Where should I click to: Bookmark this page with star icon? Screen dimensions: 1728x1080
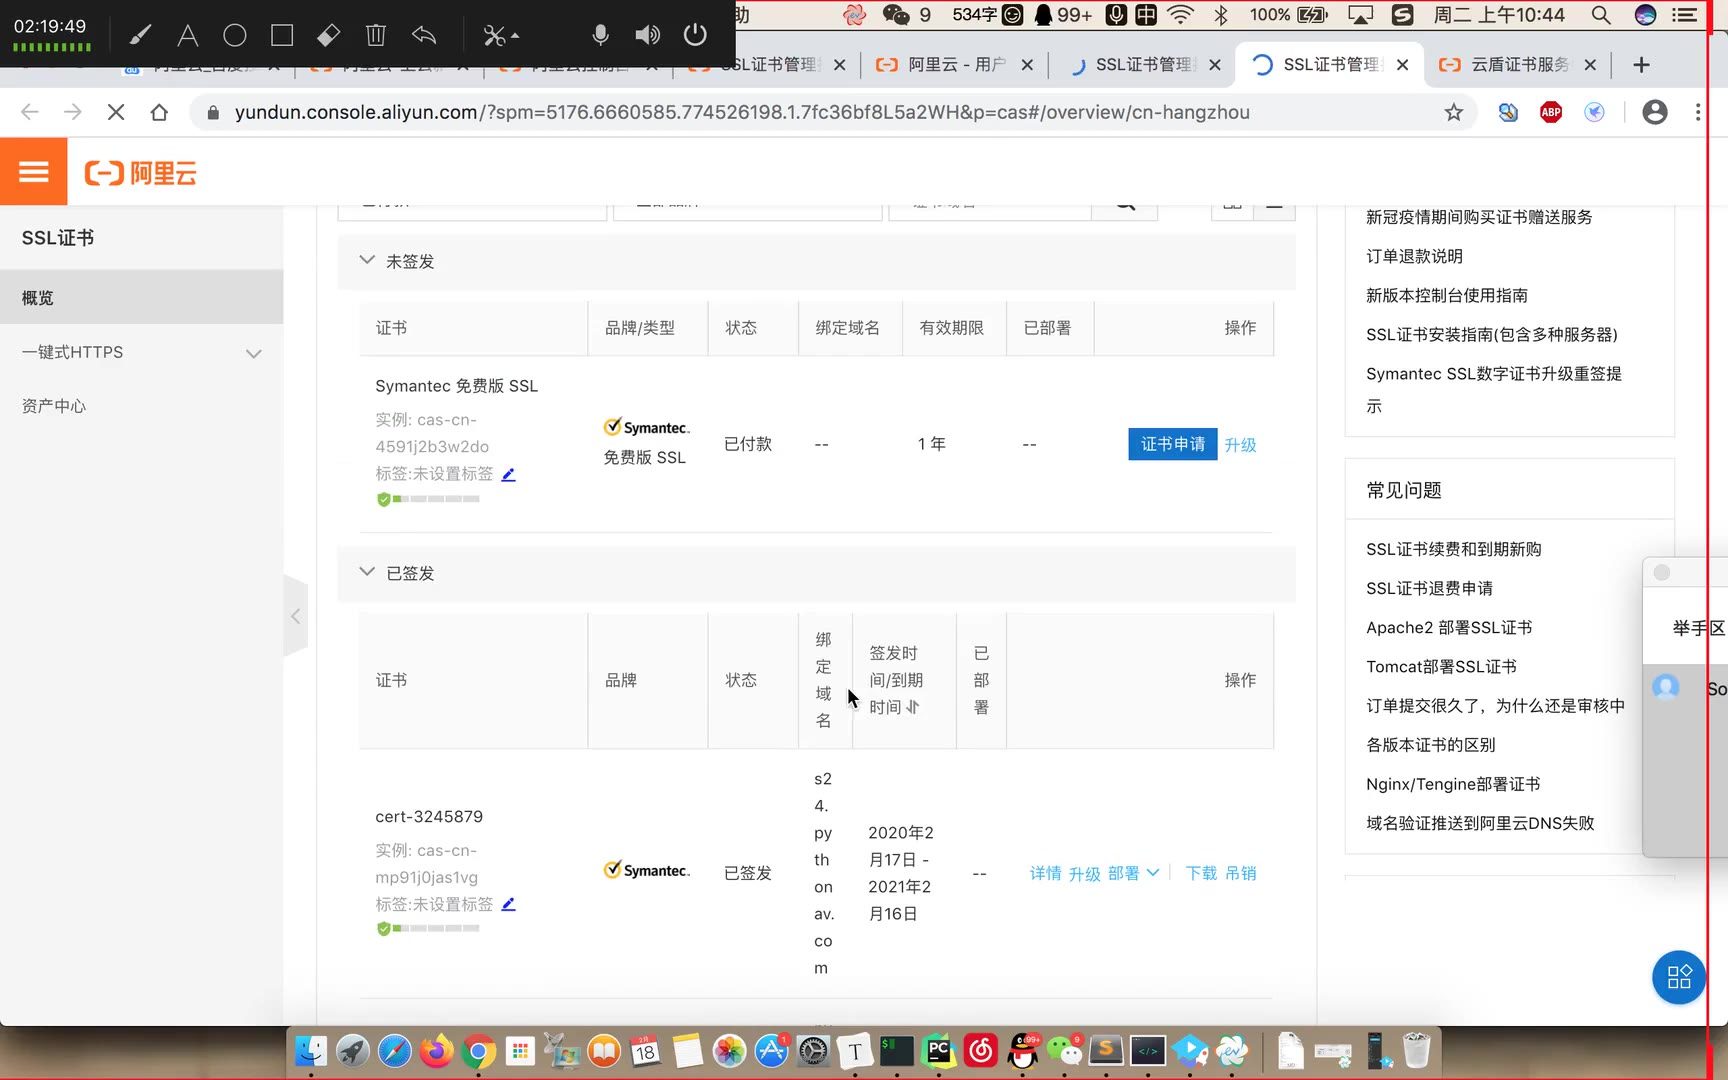click(1453, 112)
